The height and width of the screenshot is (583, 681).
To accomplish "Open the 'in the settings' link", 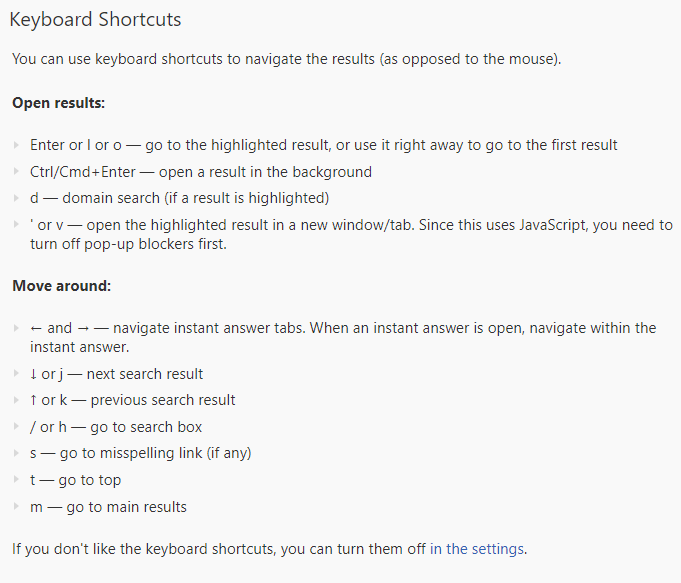I will pyautogui.click(x=476, y=549).
